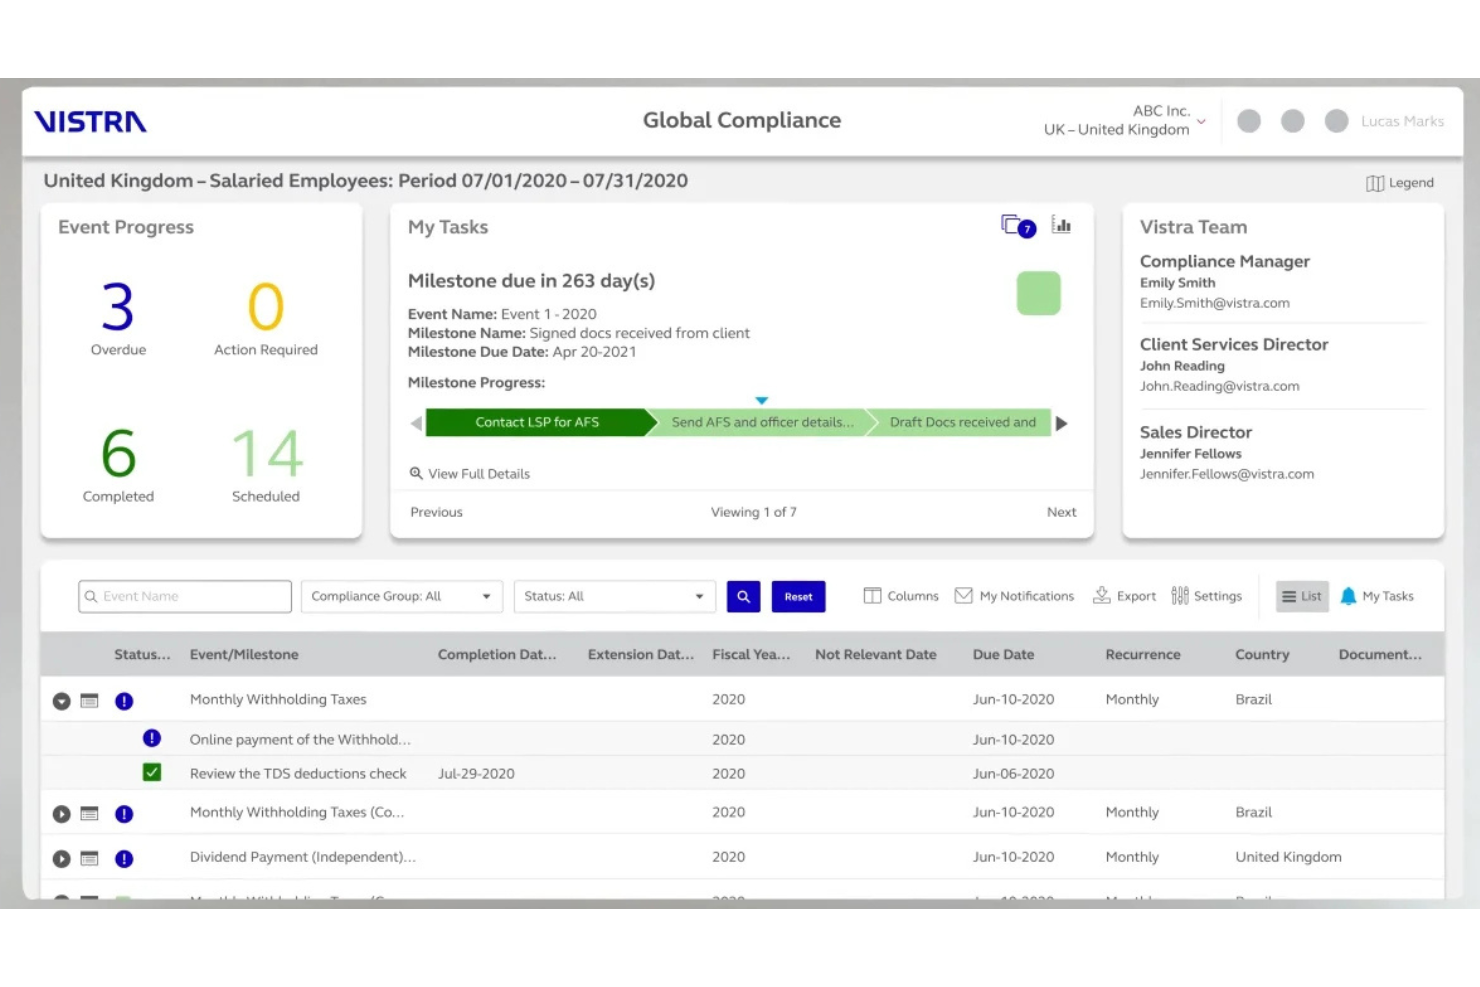Go to the Next task

[1061, 512]
